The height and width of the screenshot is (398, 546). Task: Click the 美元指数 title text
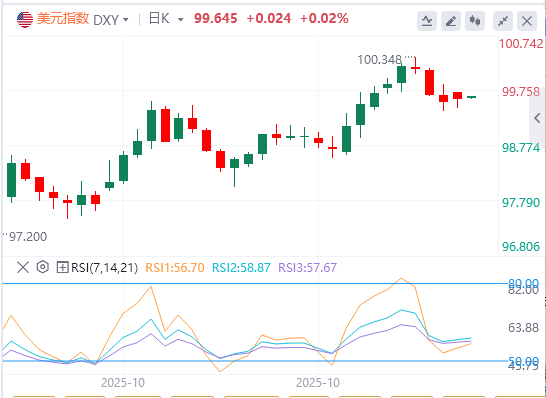[63, 19]
